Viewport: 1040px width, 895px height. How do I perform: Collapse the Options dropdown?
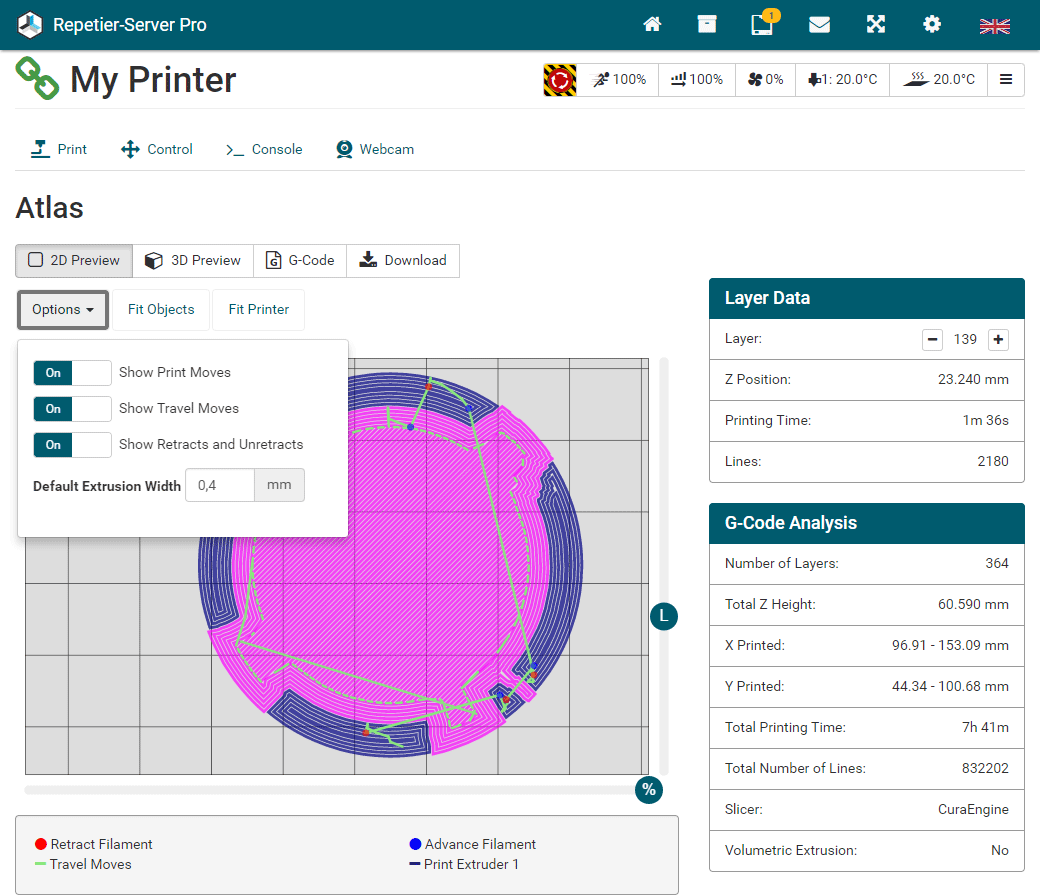point(63,310)
